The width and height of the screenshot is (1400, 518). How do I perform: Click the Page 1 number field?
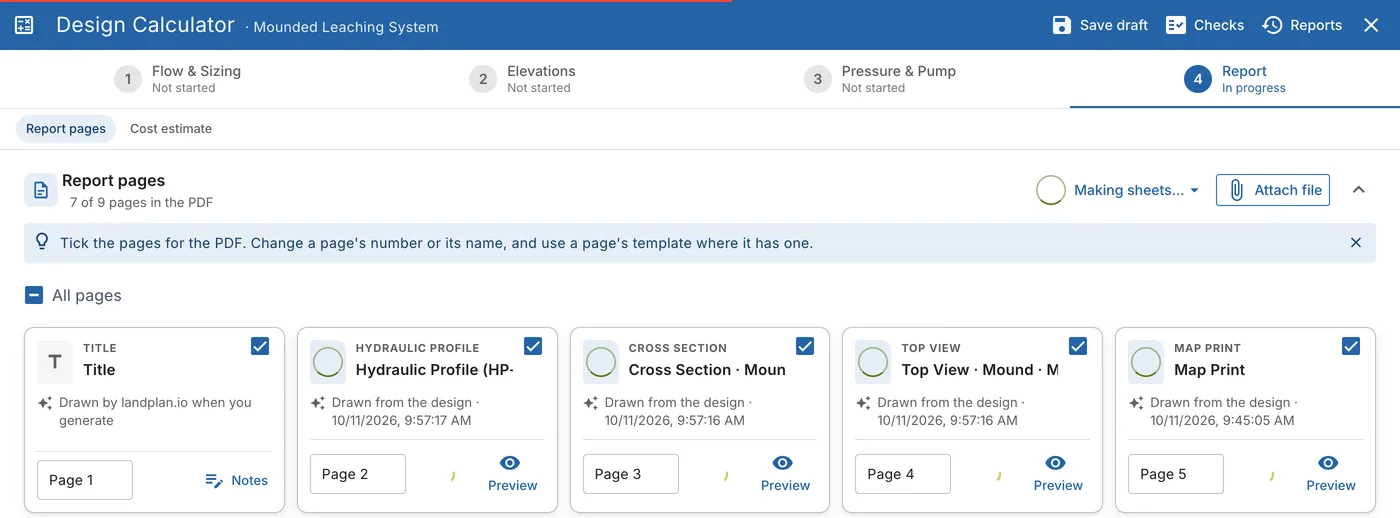click(85, 480)
